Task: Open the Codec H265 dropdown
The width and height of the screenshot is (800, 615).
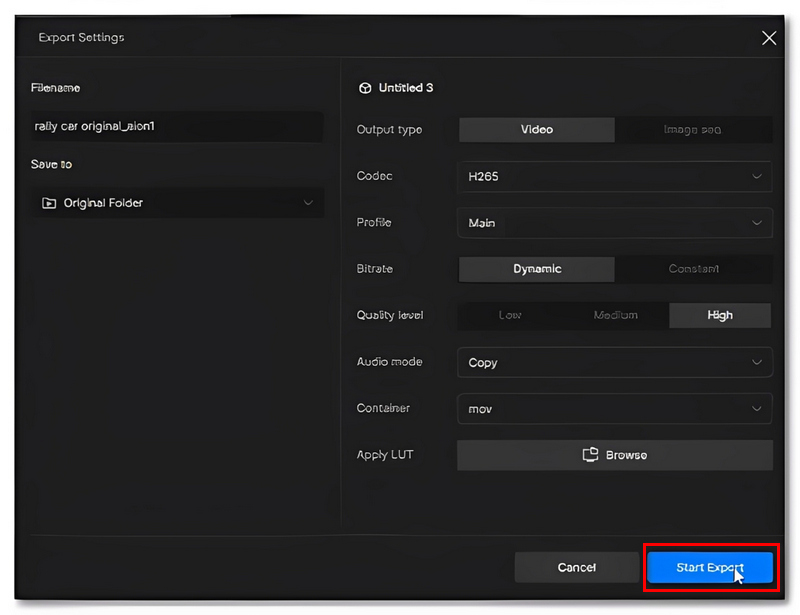Action: (x=615, y=177)
